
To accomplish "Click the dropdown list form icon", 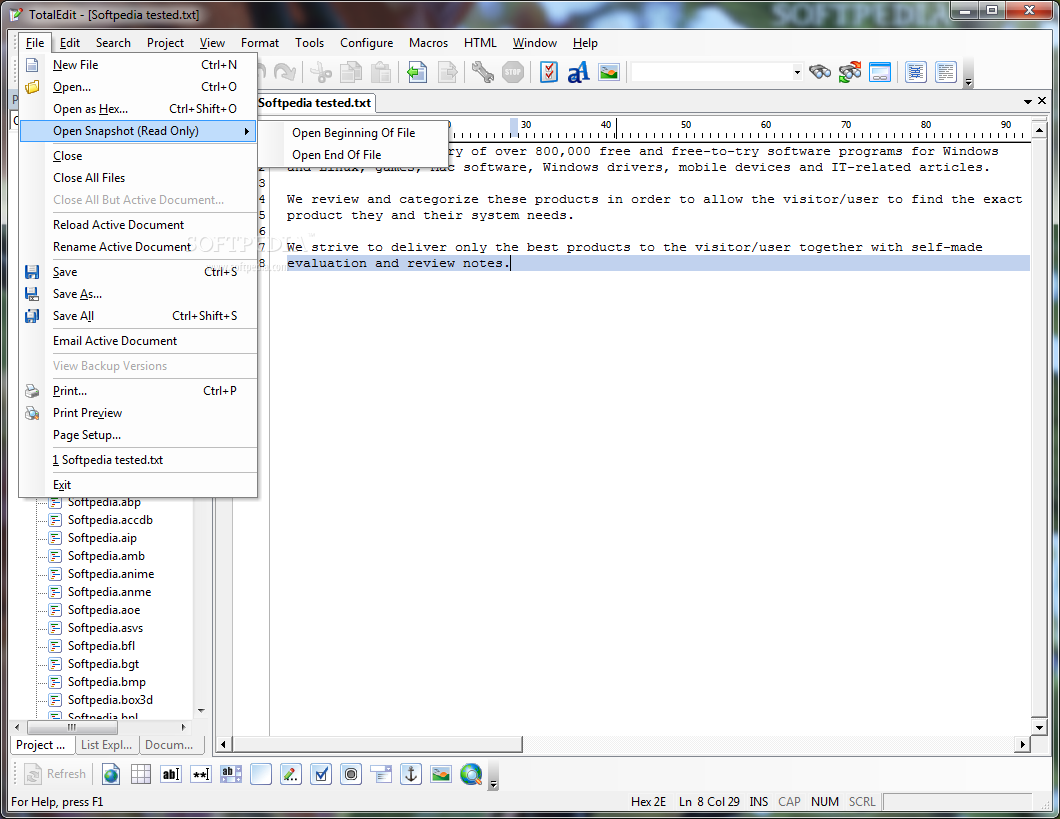I will pyautogui.click(x=381, y=774).
